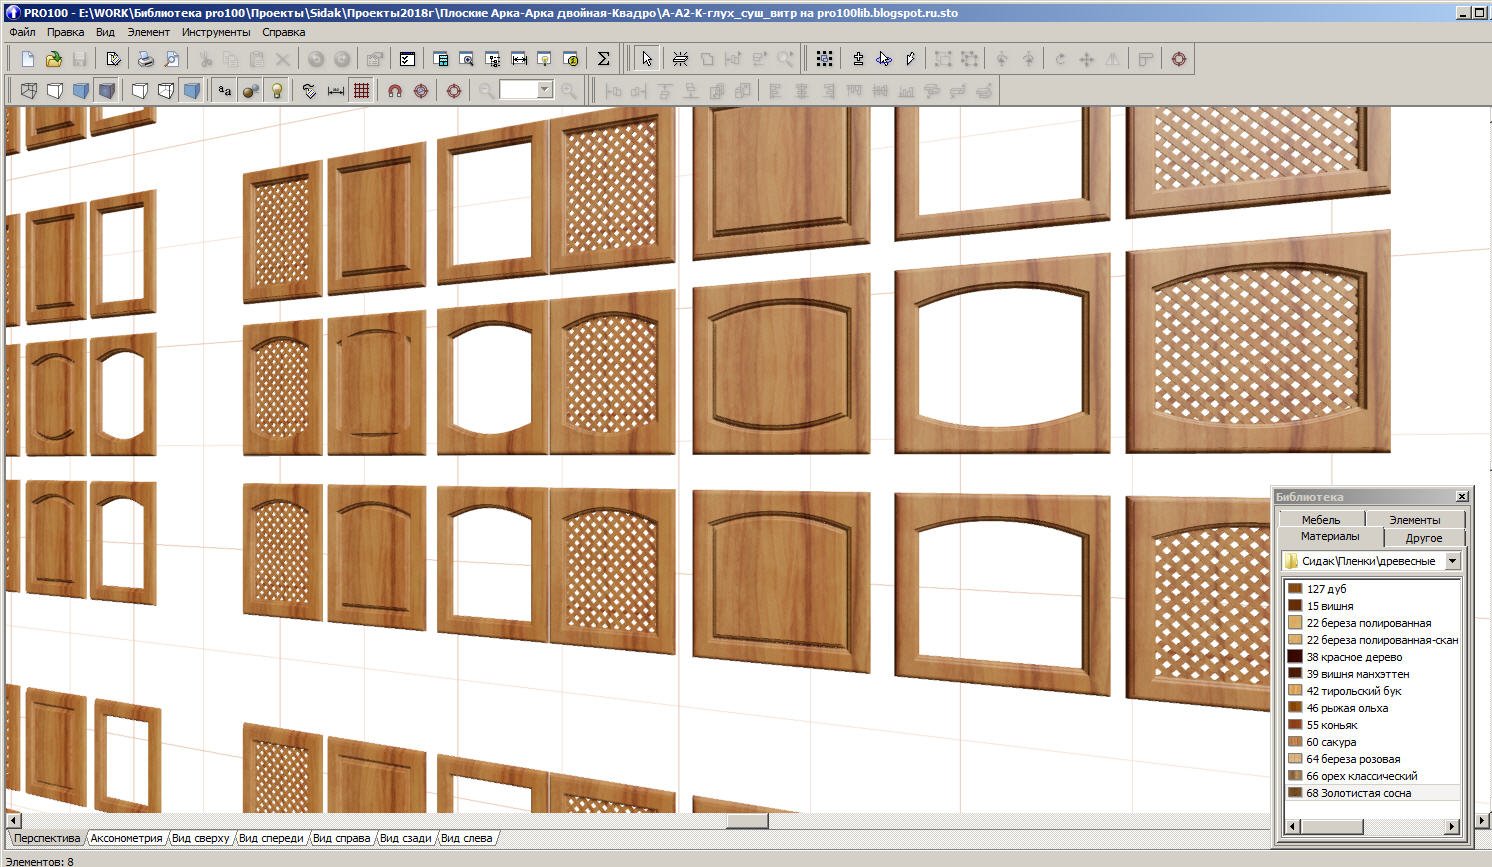Select the '38 красное дерево' material swatch
Image resolution: width=1492 pixels, height=867 pixels.
1295,657
